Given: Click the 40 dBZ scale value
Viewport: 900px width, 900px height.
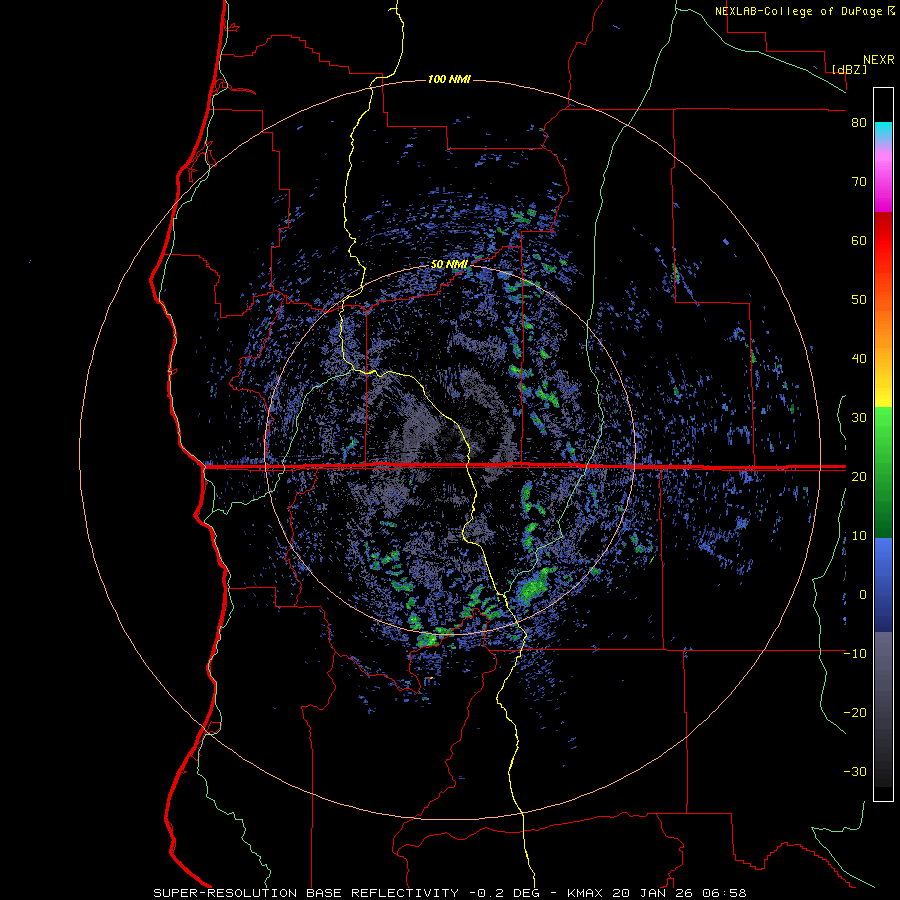Looking at the screenshot, I should click(859, 359).
